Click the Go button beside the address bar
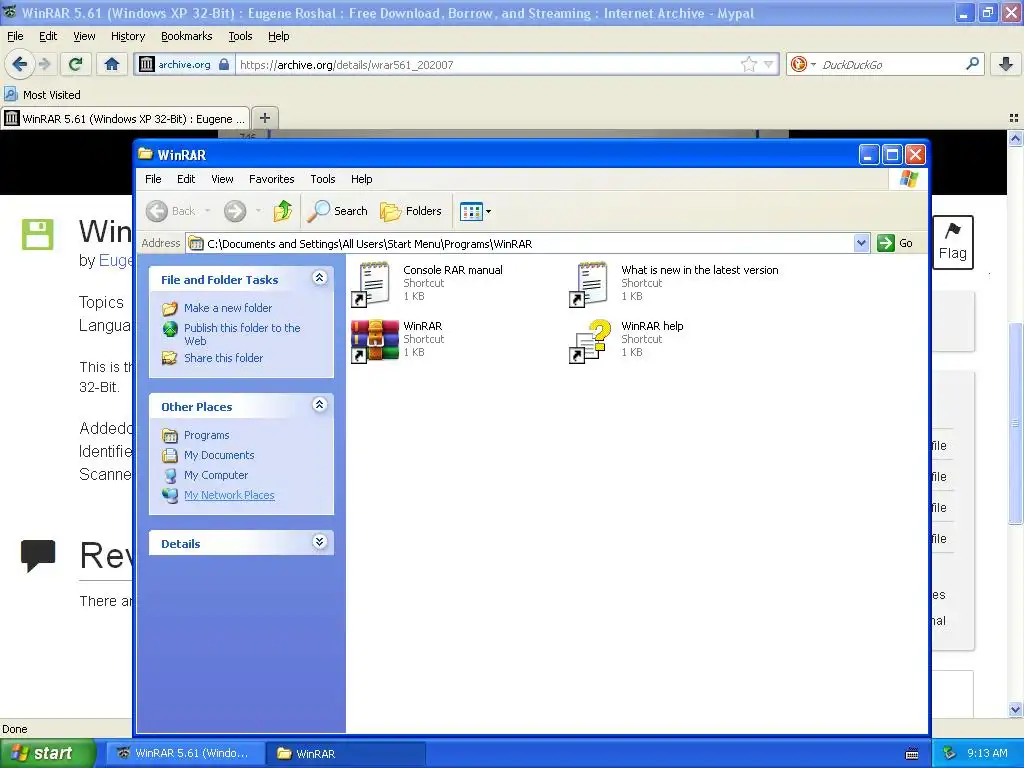This screenshot has width=1024, height=768. 895,243
